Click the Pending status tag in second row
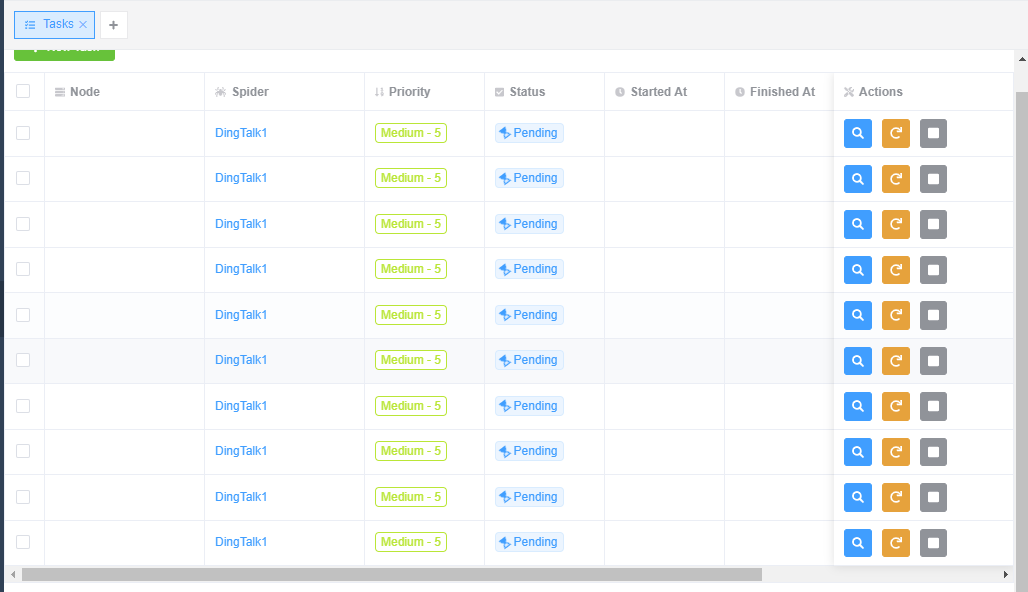The image size is (1028, 592). tap(529, 178)
